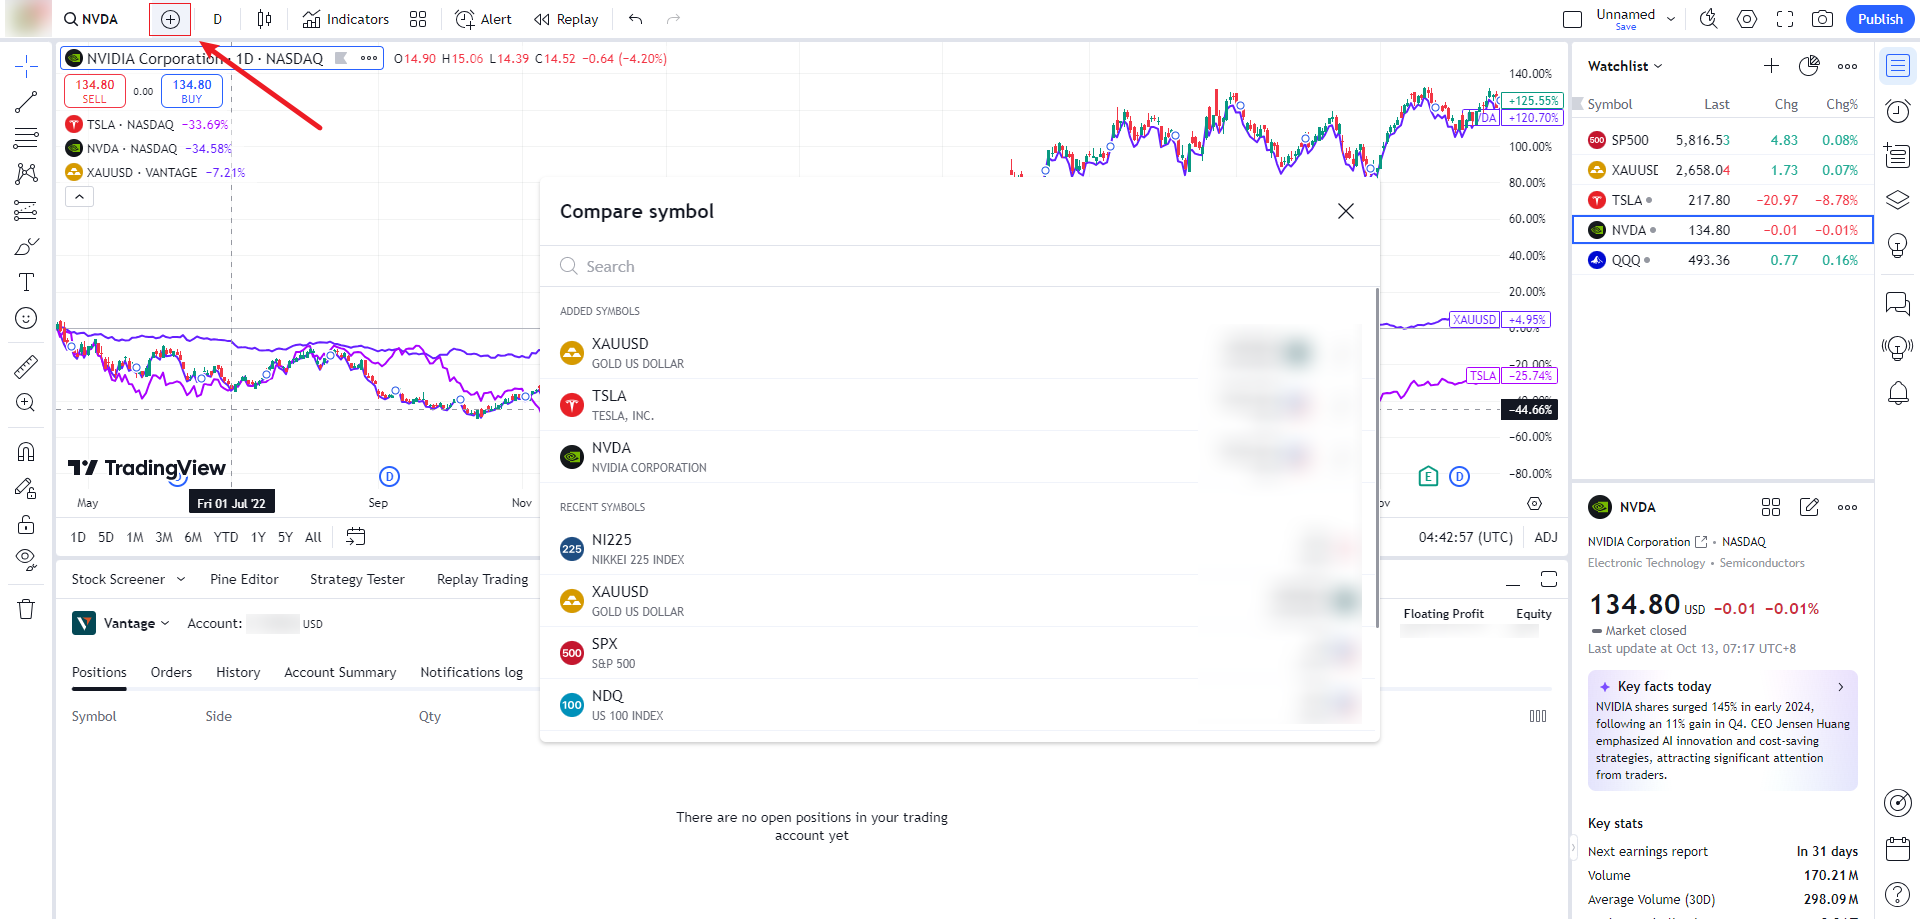The image size is (1920, 919).
Task: Click the Publish button
Action: [1880, 19]
